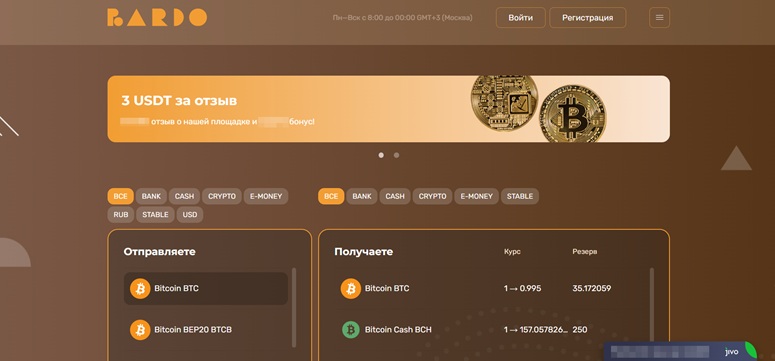Filter send currencies by BANK
This screenshot has width=775, height=361.
click(x=151, y=196)
